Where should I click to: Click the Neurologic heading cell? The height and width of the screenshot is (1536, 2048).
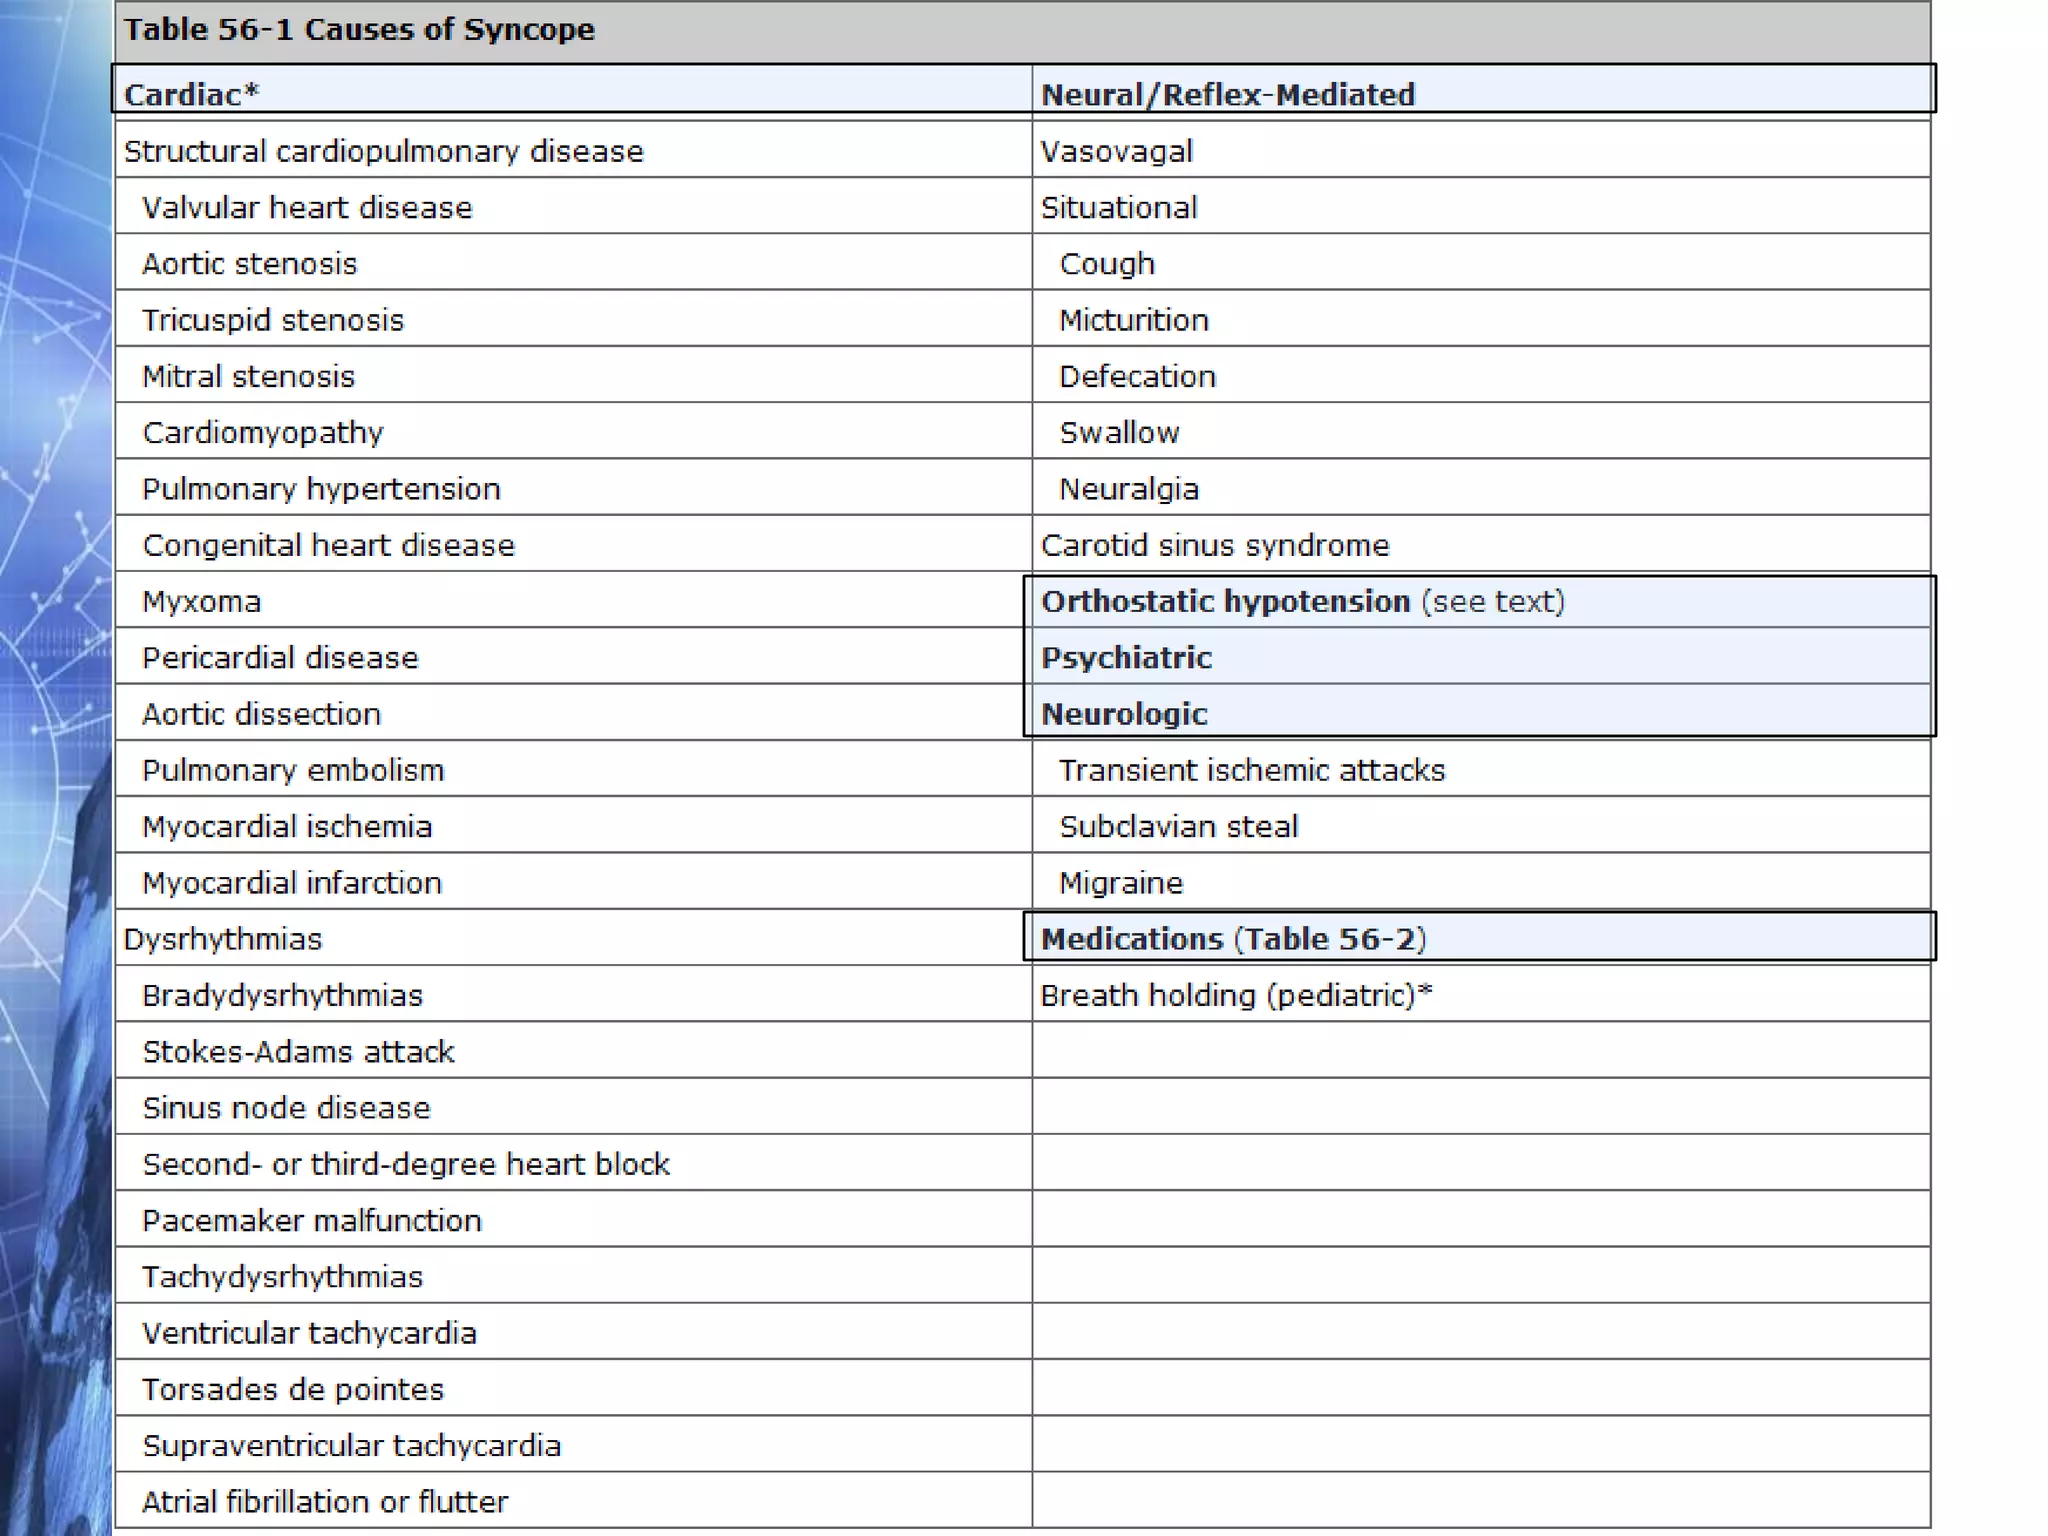pos(1124,714)
